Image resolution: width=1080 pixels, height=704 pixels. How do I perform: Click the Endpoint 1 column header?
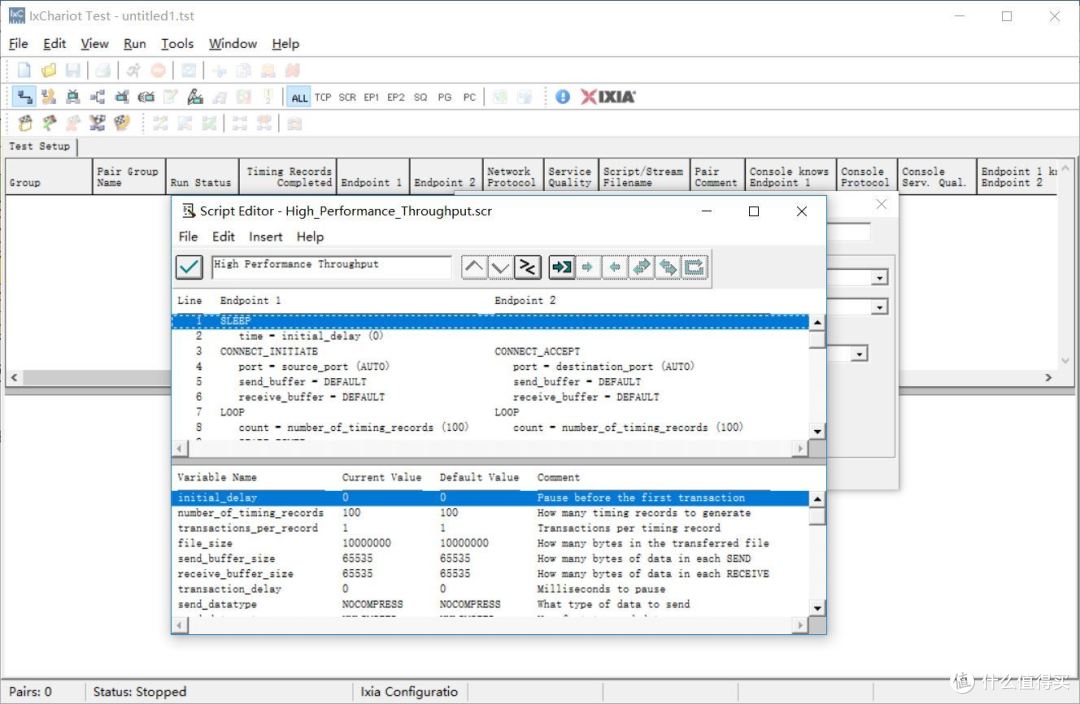373,176
